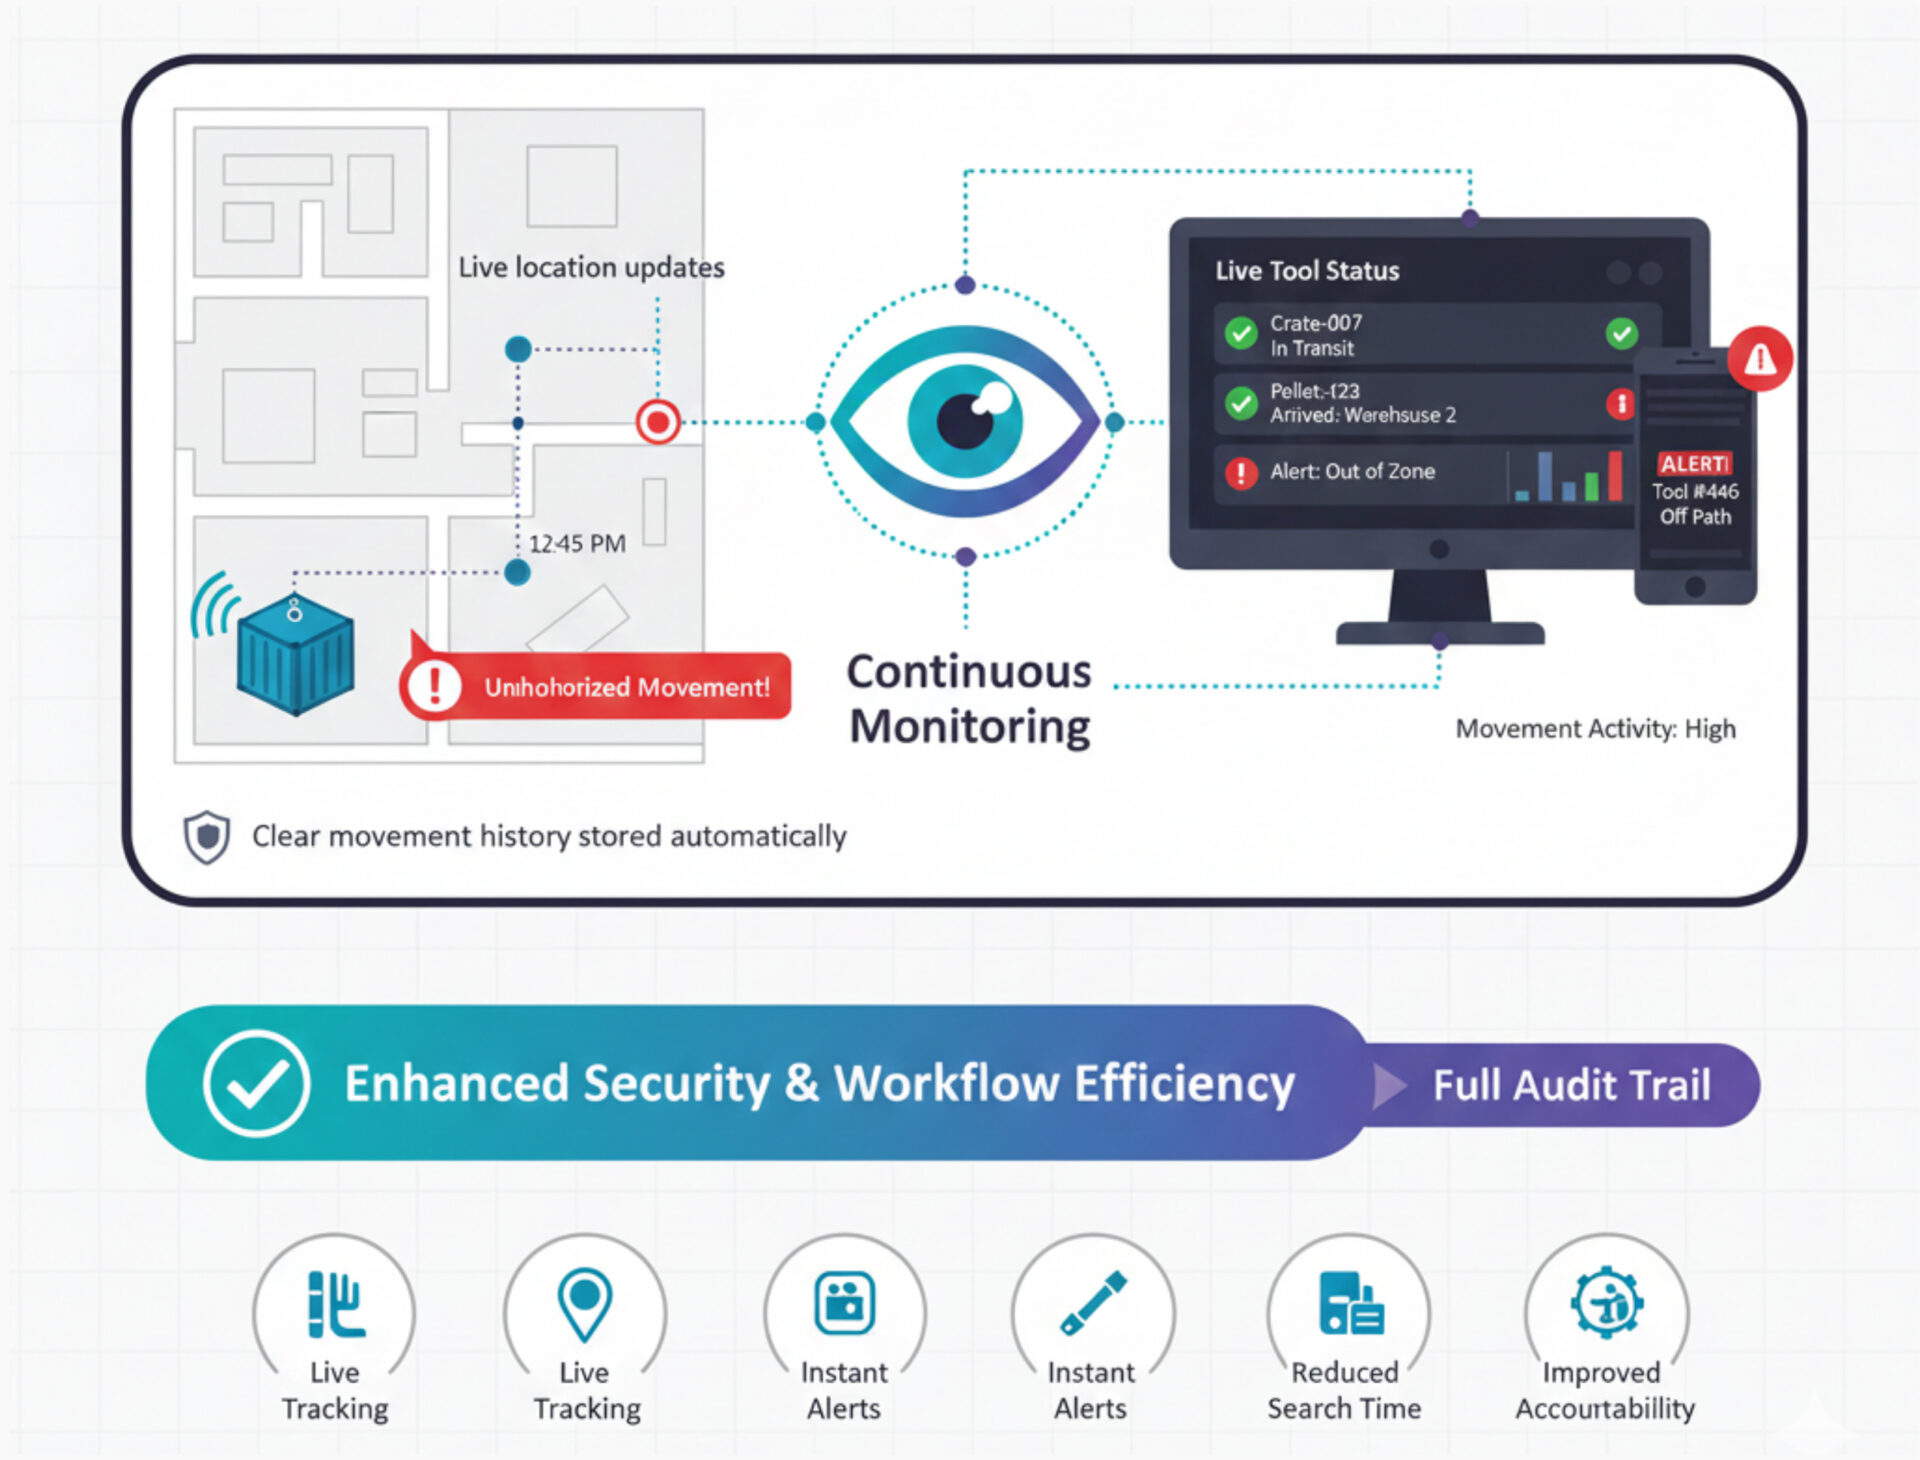Click the movement activity bar chart
Screen dimensions: 1920x1460
tap(1568, 476)
